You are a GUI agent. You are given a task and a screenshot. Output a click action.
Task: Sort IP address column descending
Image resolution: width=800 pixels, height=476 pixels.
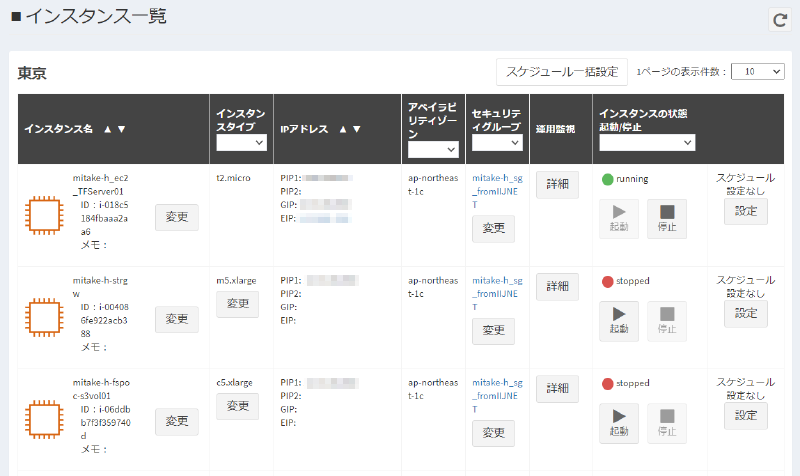click(356, 129)
